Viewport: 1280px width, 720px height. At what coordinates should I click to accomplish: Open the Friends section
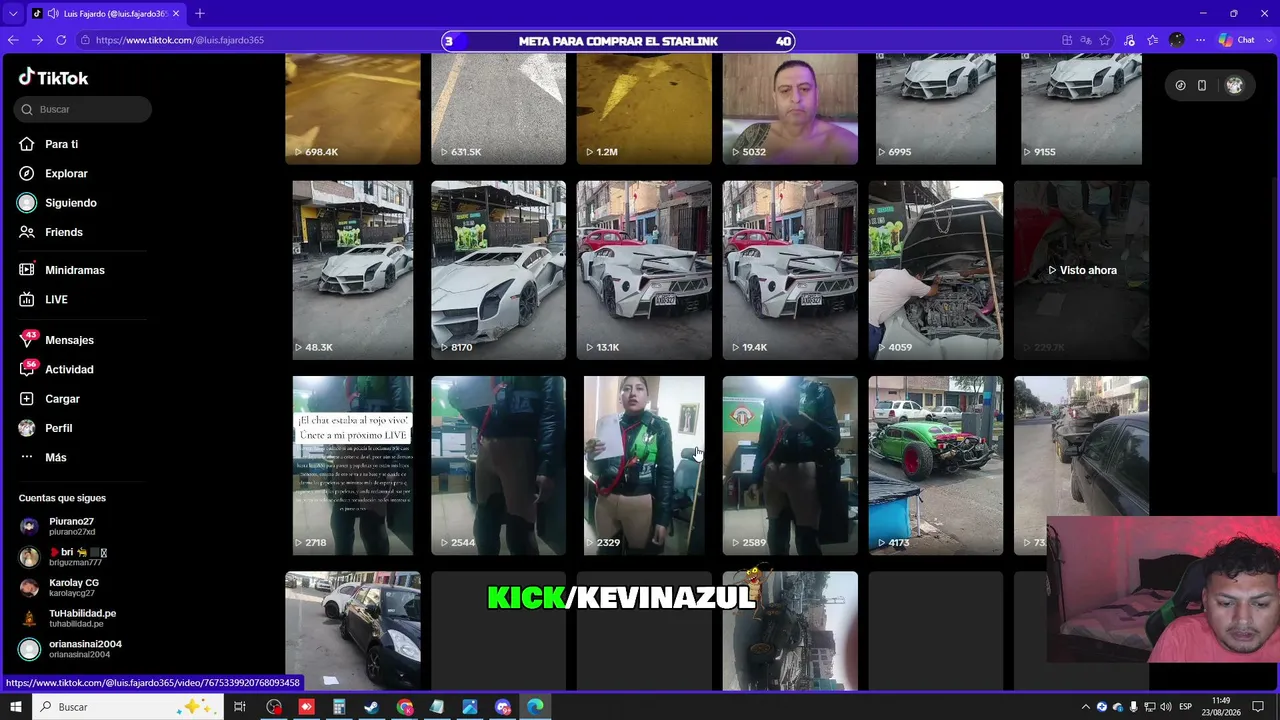[50, 232]
